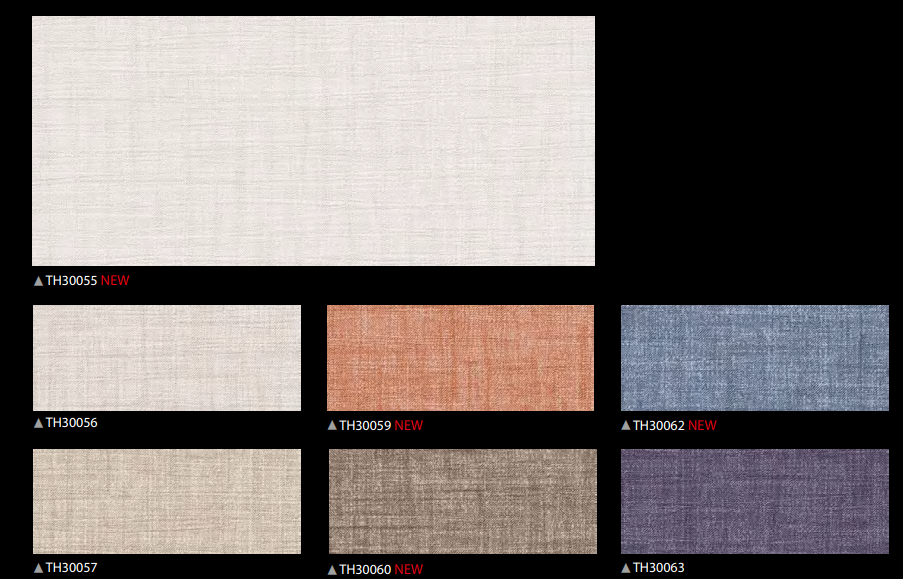Click the TH30056 product code label
Viewport: 903px width, 579px height.
[x=71, y=422]
